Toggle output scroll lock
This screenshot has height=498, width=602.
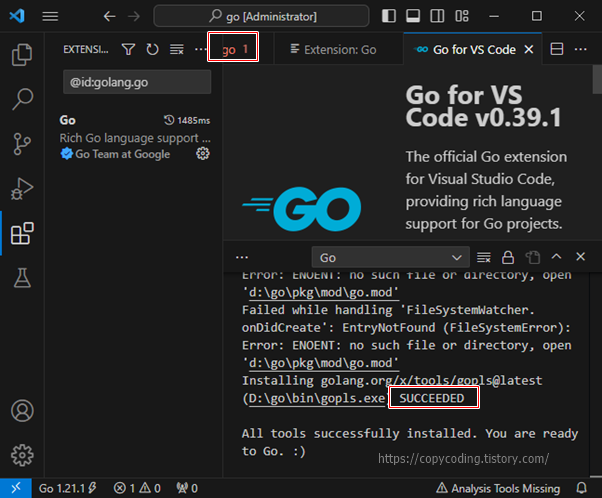[x=508, y=257]
